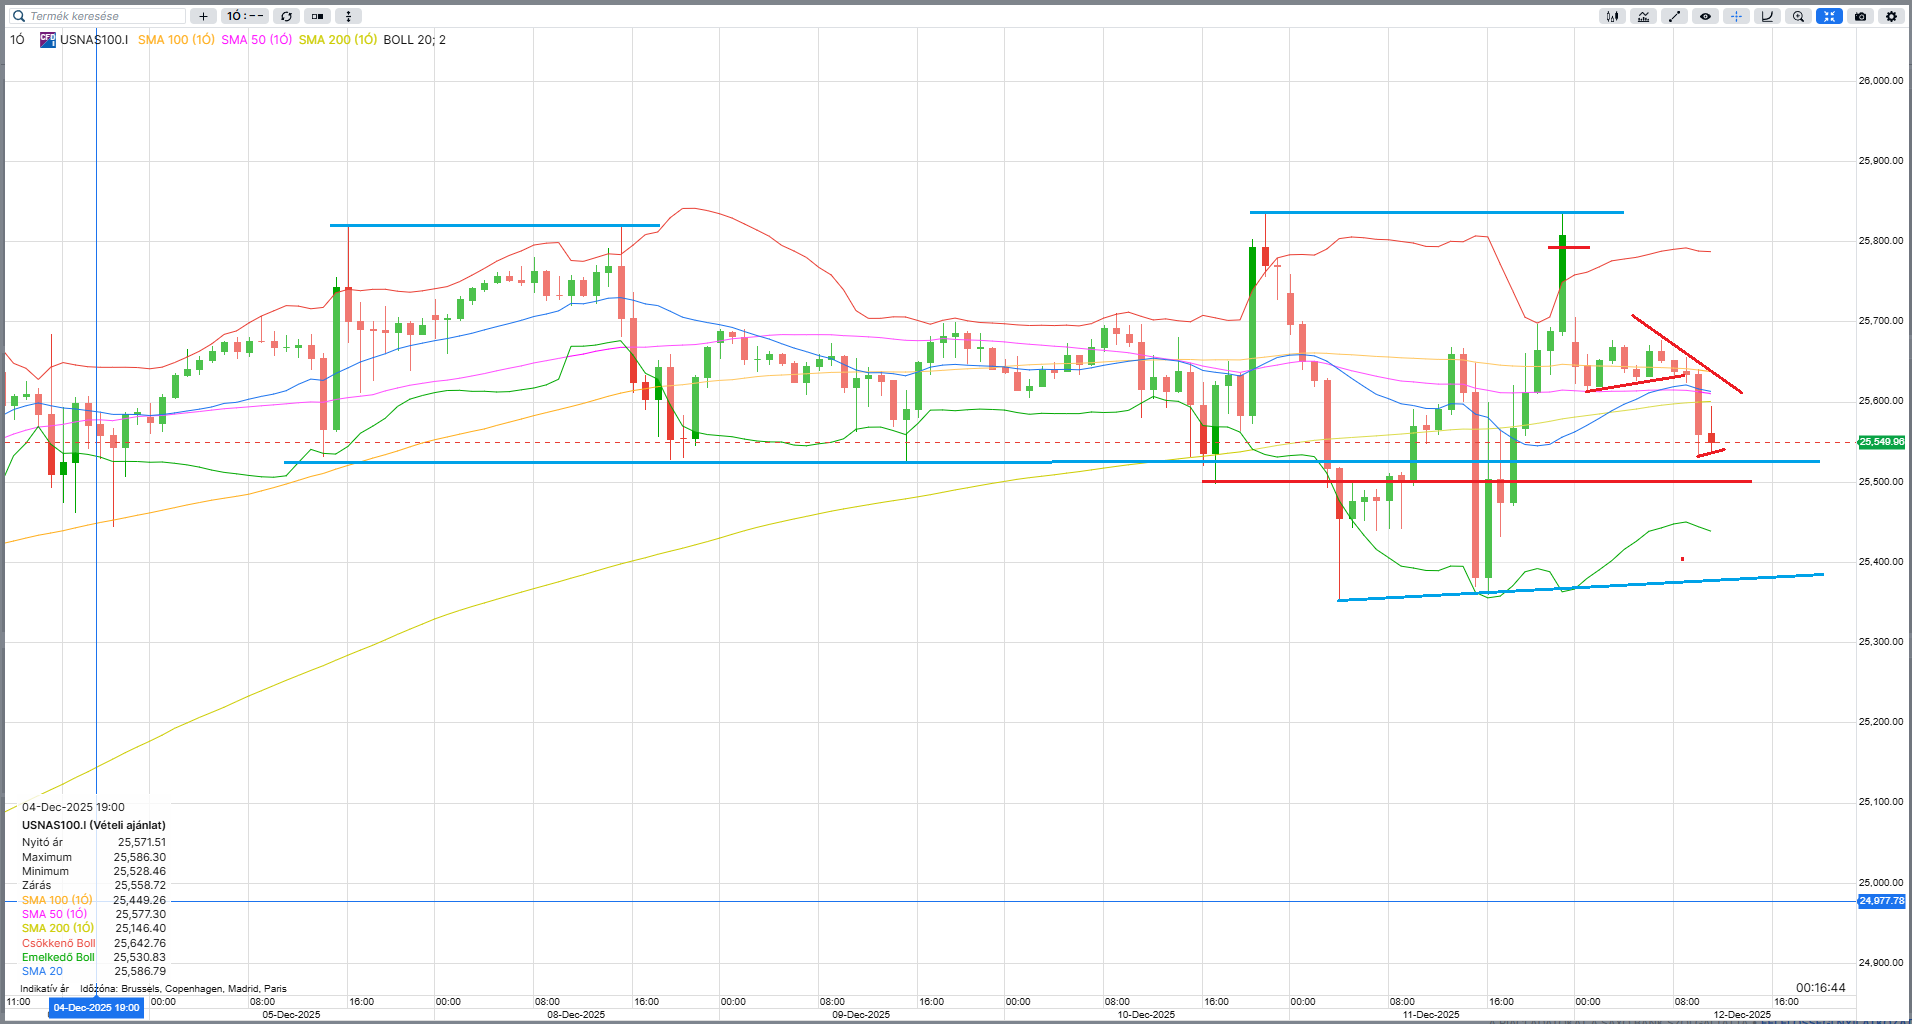Select the BOLL 20; 2 indicator label
Image resolution: width=1912 pixels, height=1024 pixels.
414,40
